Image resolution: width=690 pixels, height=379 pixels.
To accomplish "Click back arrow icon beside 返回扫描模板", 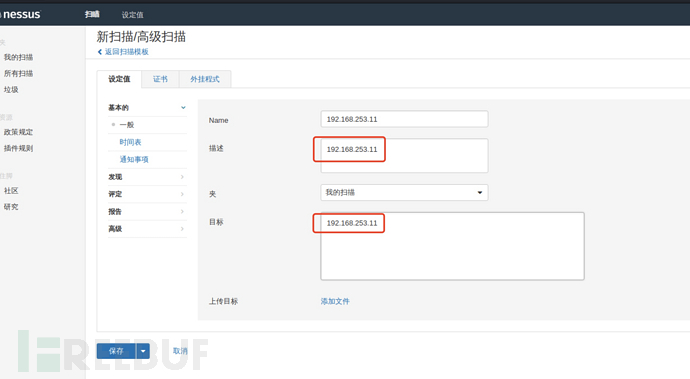I will [x=100, y=52].
